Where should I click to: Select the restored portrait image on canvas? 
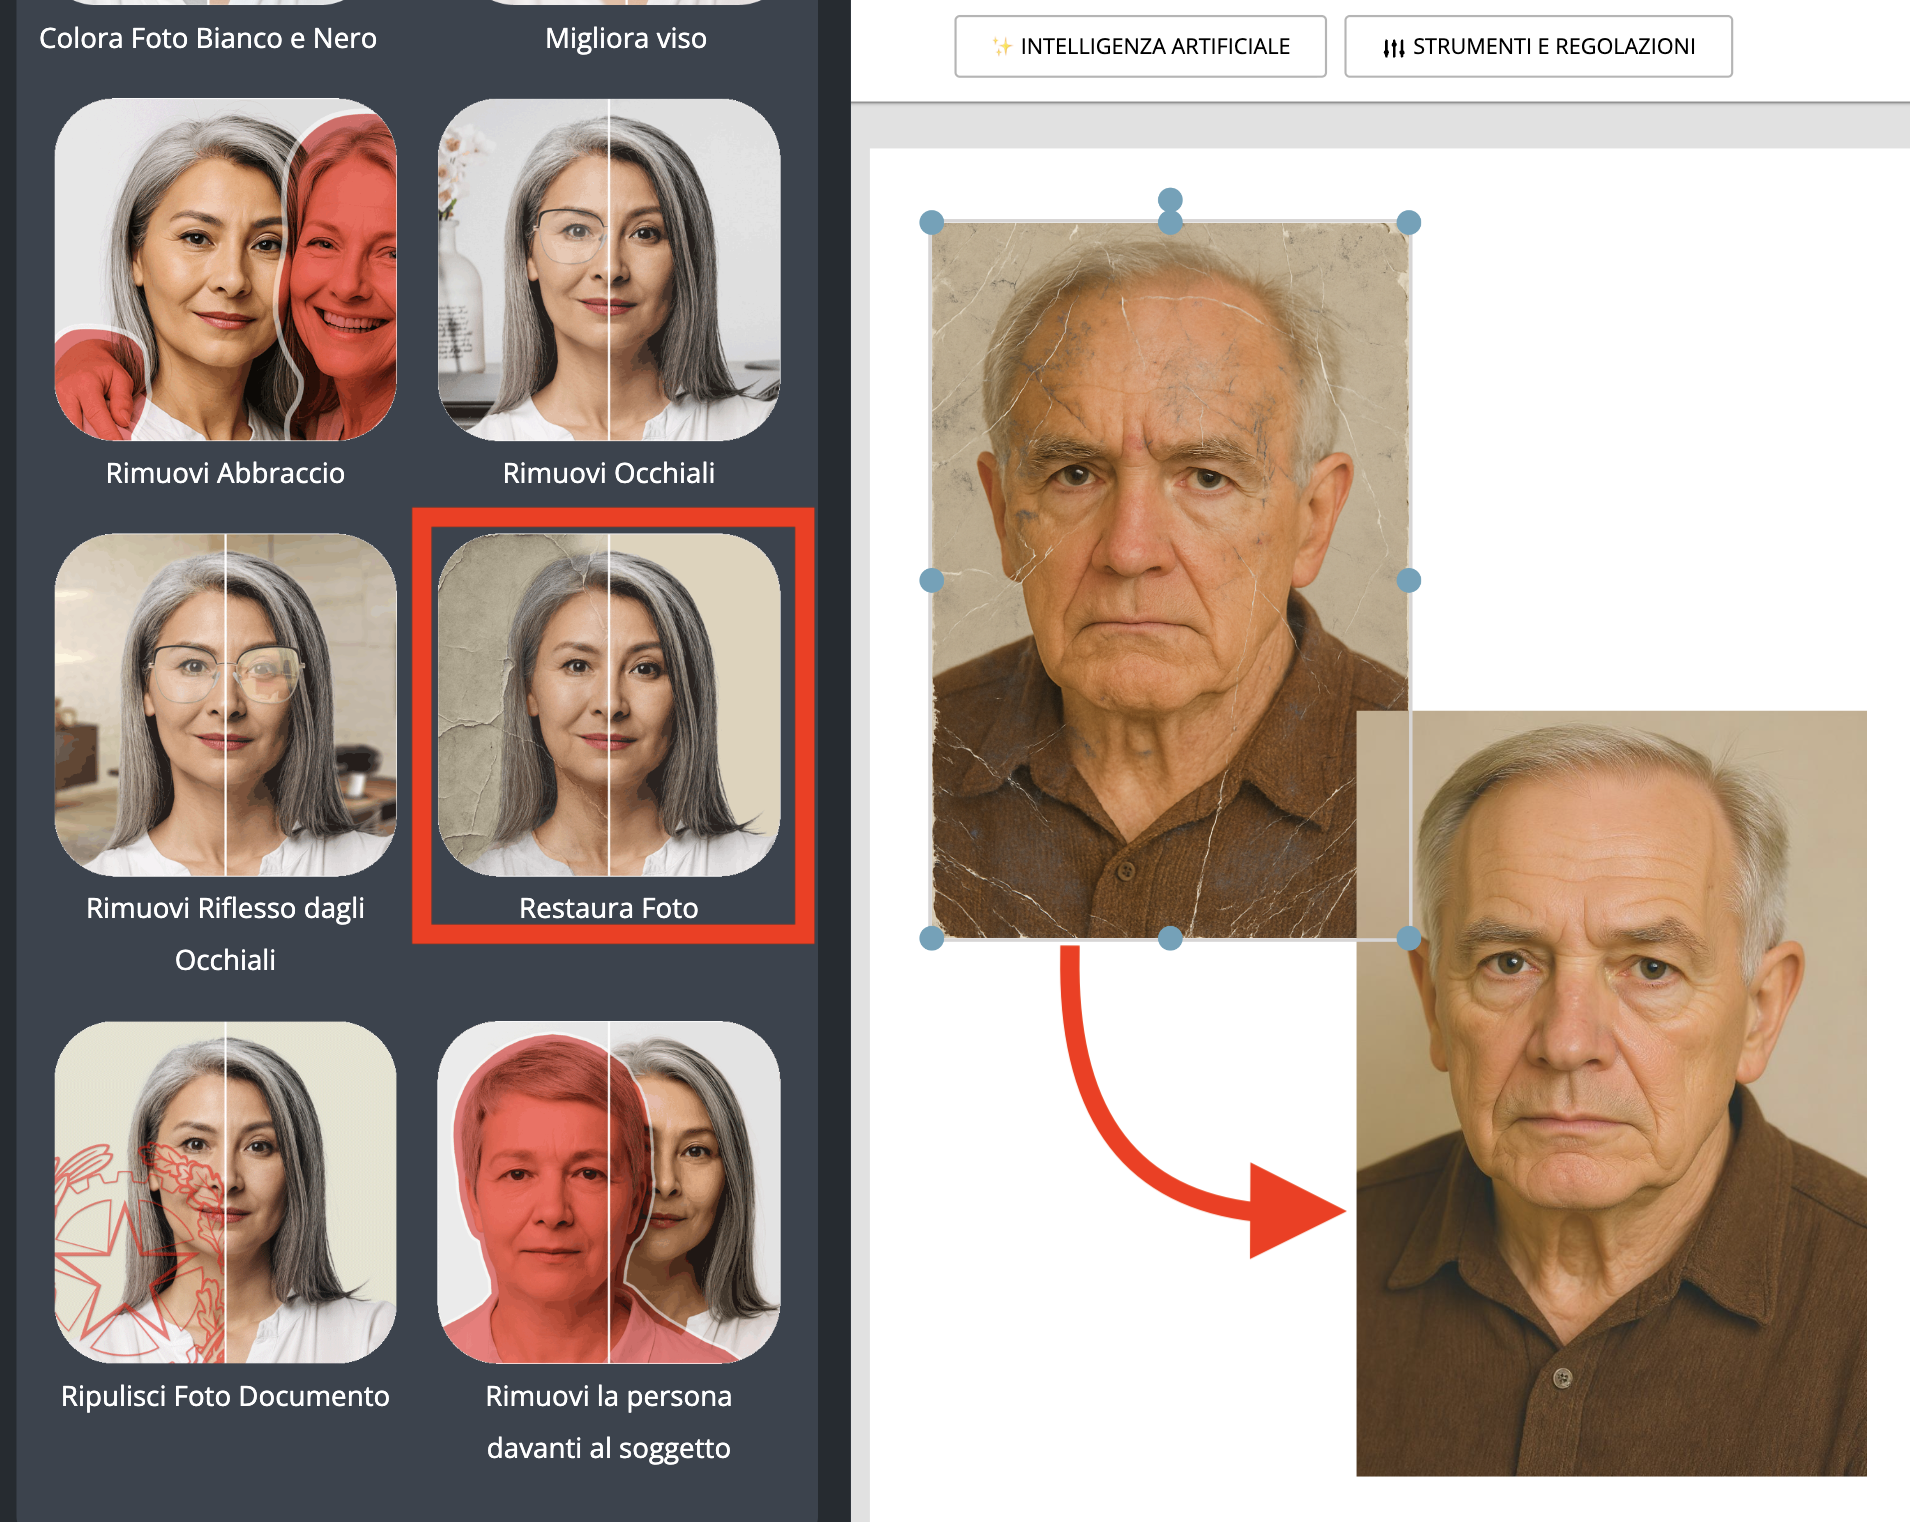point(1611,1150)
